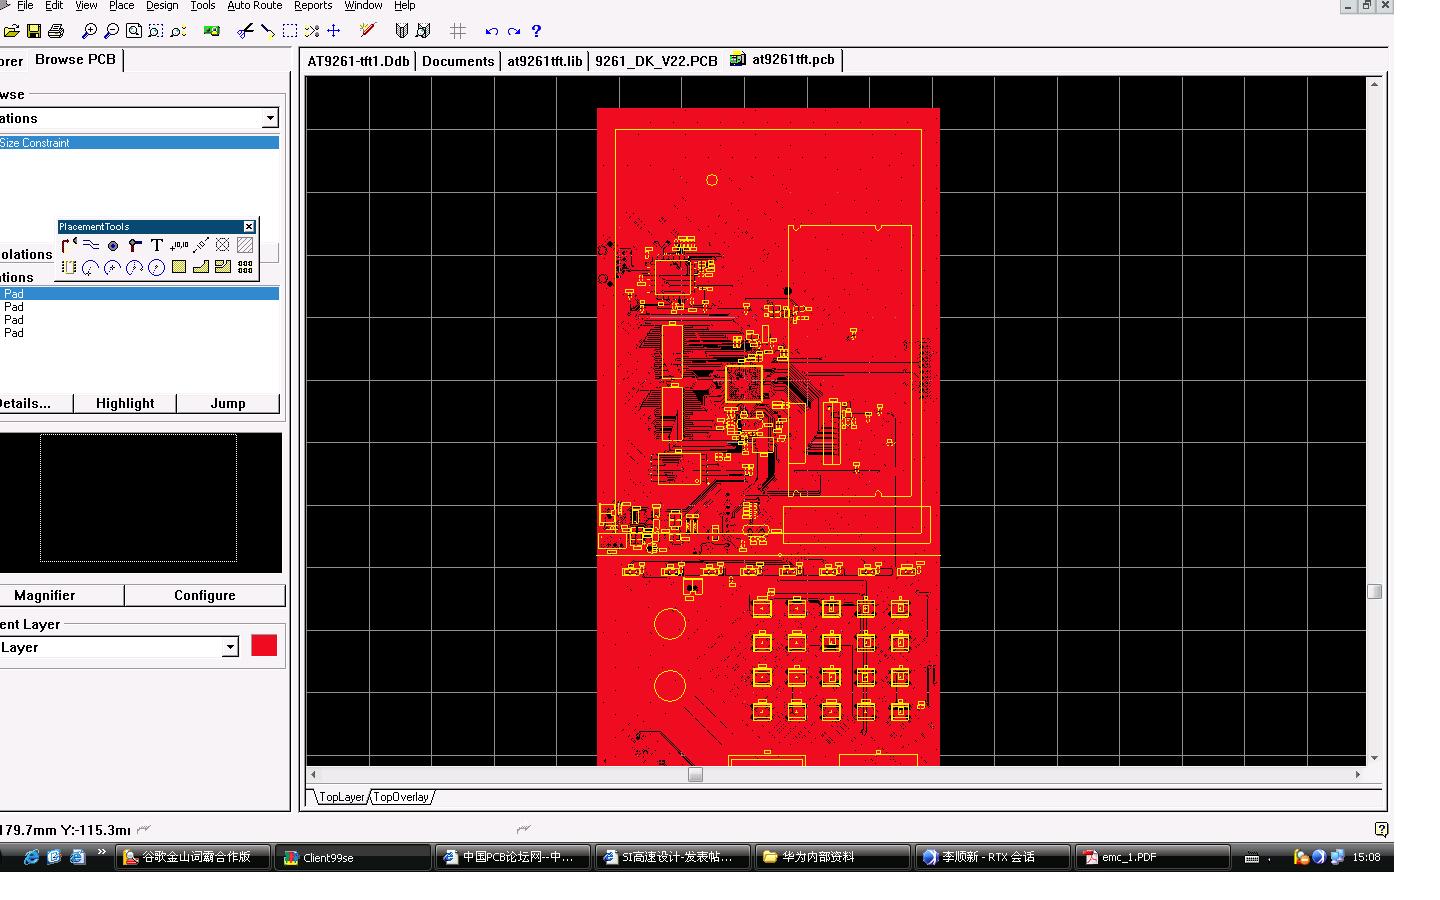The image size is (1440, 900).
Task: Open the RTX 会话 taskbar window
Action: coord(993,857)
